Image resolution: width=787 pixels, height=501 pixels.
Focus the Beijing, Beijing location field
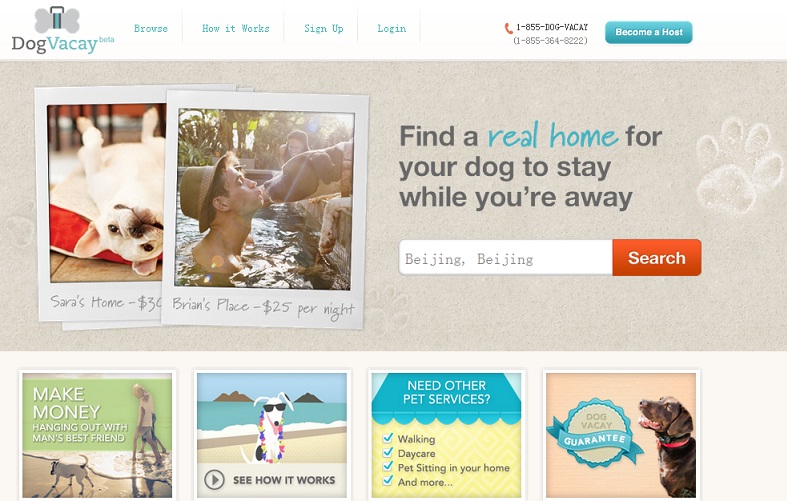506,258
